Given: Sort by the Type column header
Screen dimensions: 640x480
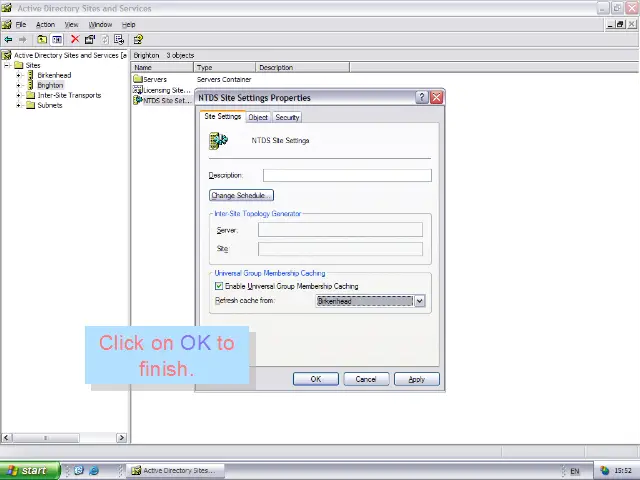Looking at the screenshot, I should click(224, 67).
